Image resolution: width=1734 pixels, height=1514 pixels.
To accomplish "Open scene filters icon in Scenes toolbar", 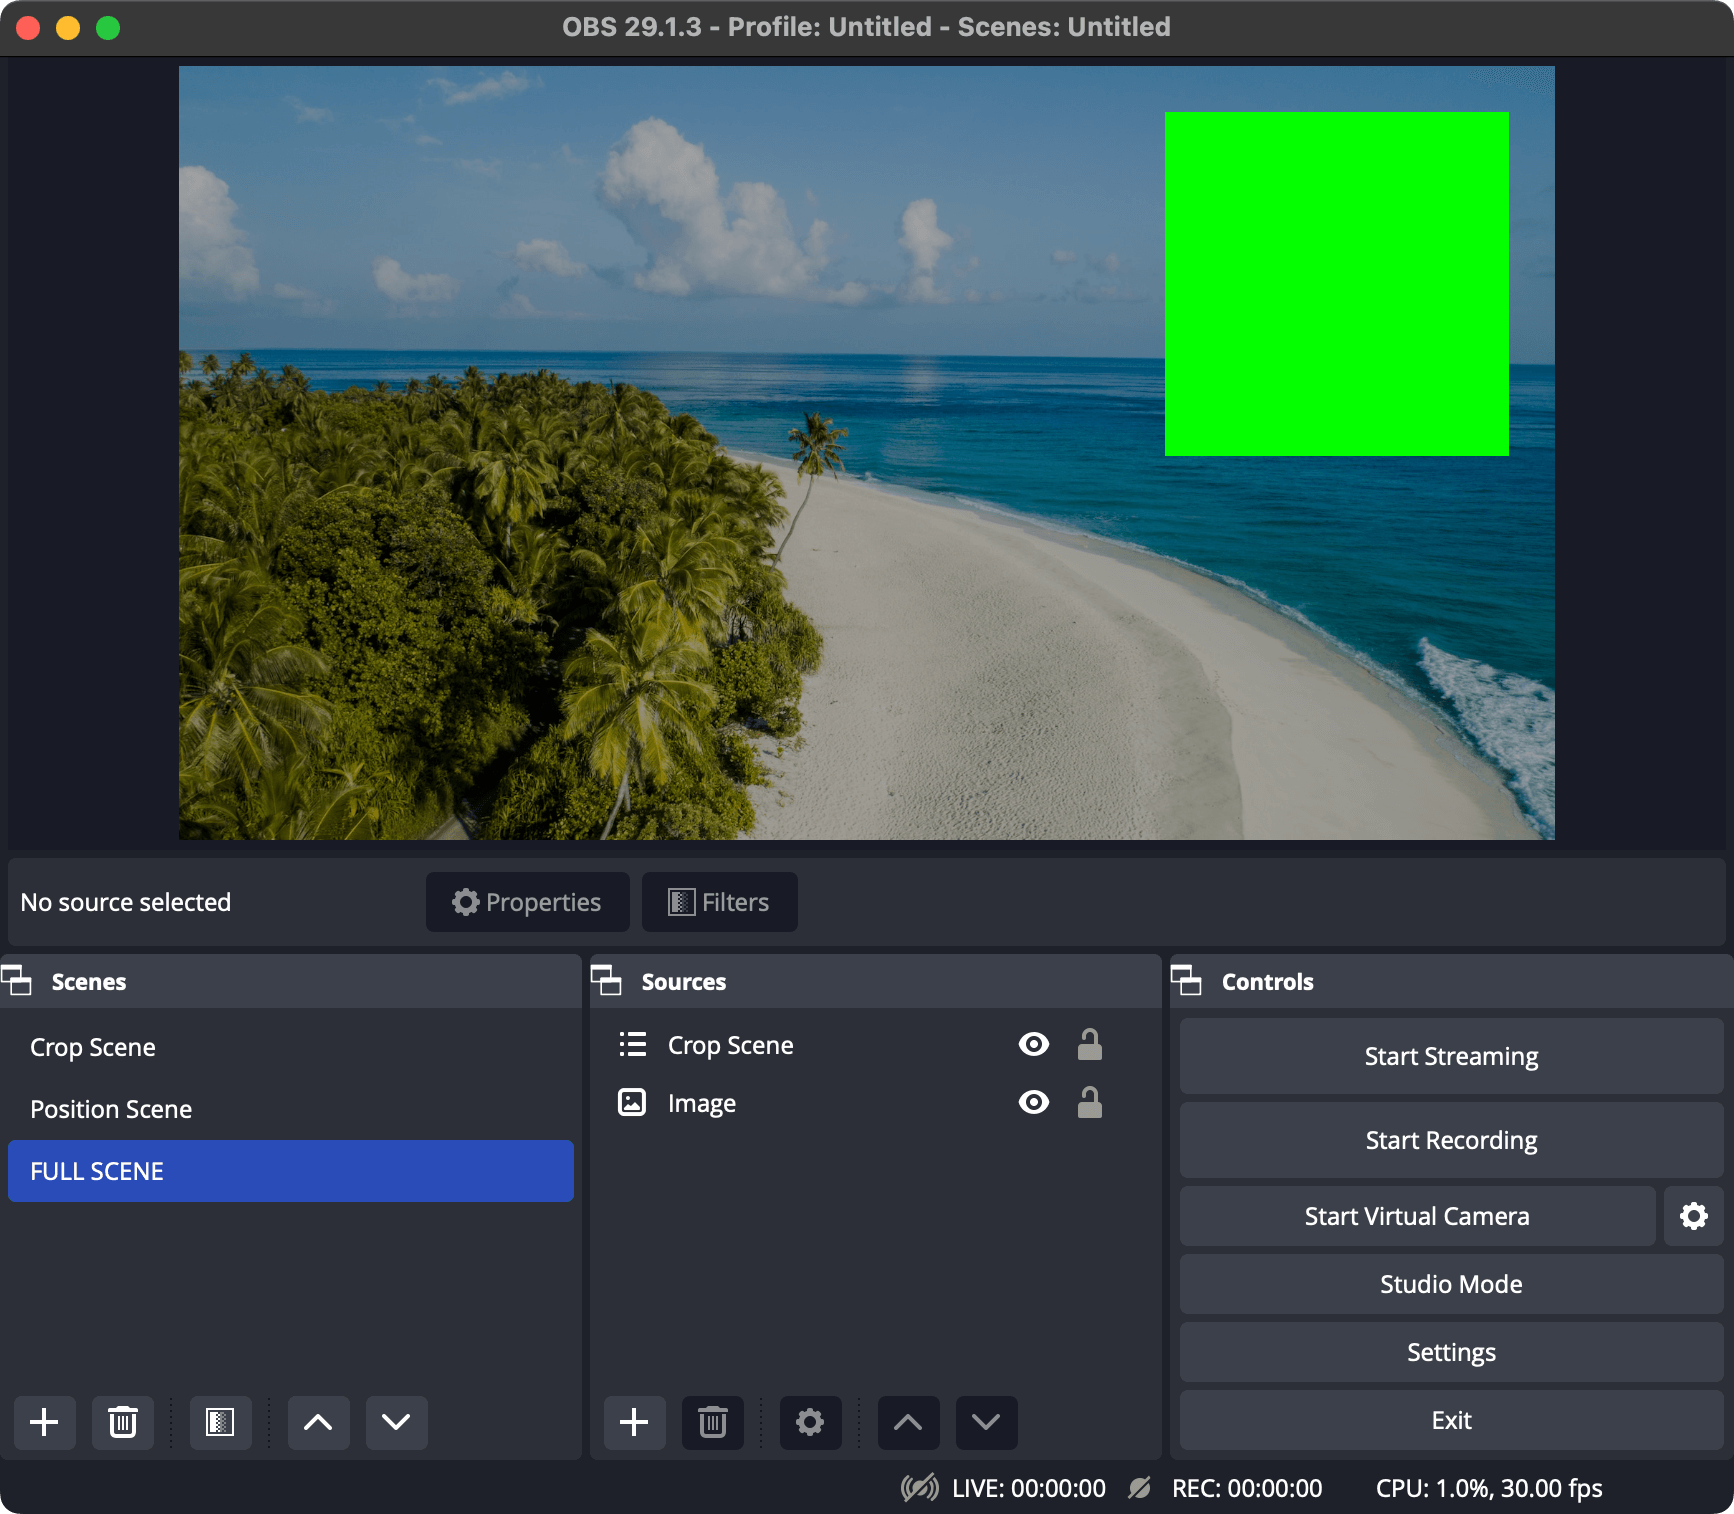I will (x=220, y=1422).
